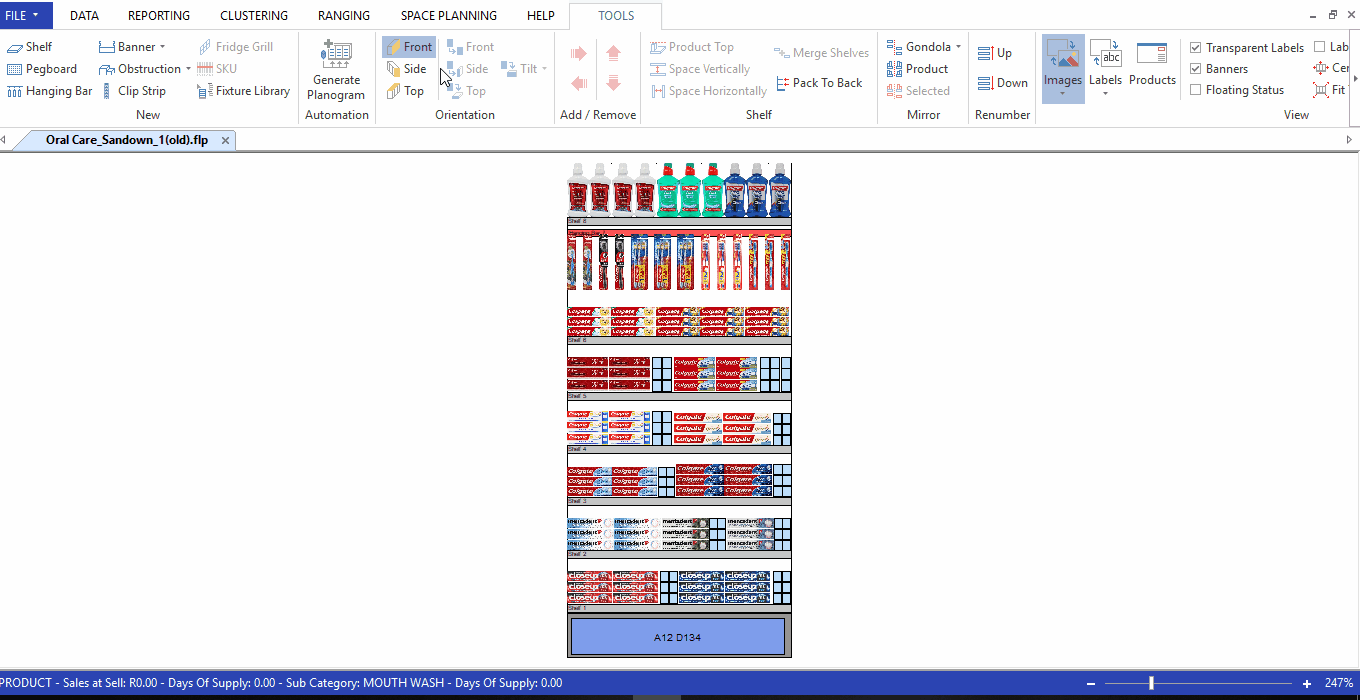1360x700 pixels.
Task: Zoom out with the minus button
Action: tap(1091, 683)
